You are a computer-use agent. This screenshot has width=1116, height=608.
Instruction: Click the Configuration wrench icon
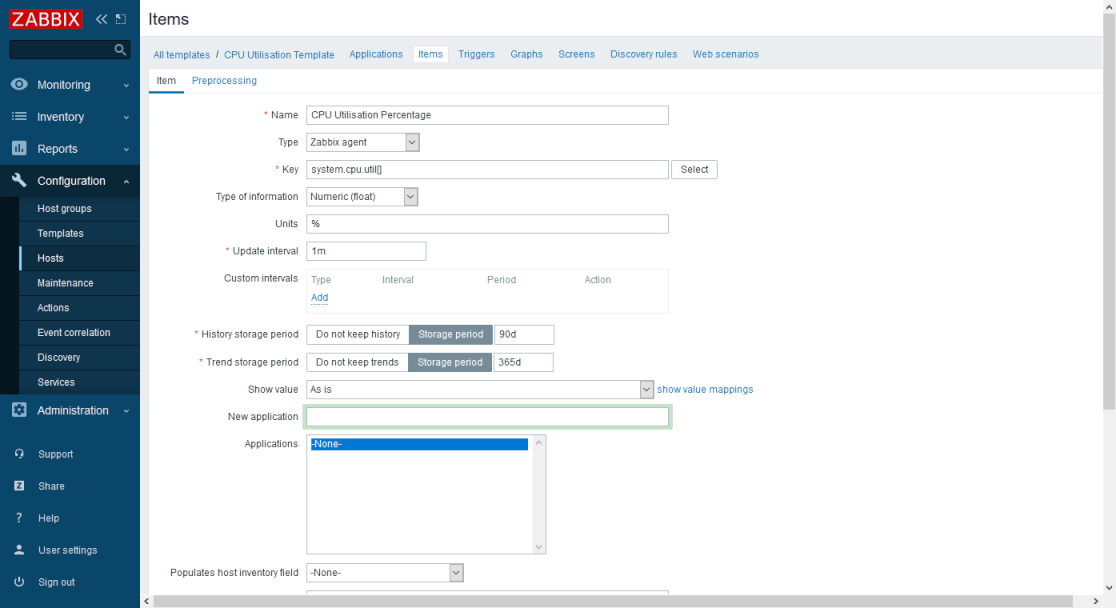[19, 180]
